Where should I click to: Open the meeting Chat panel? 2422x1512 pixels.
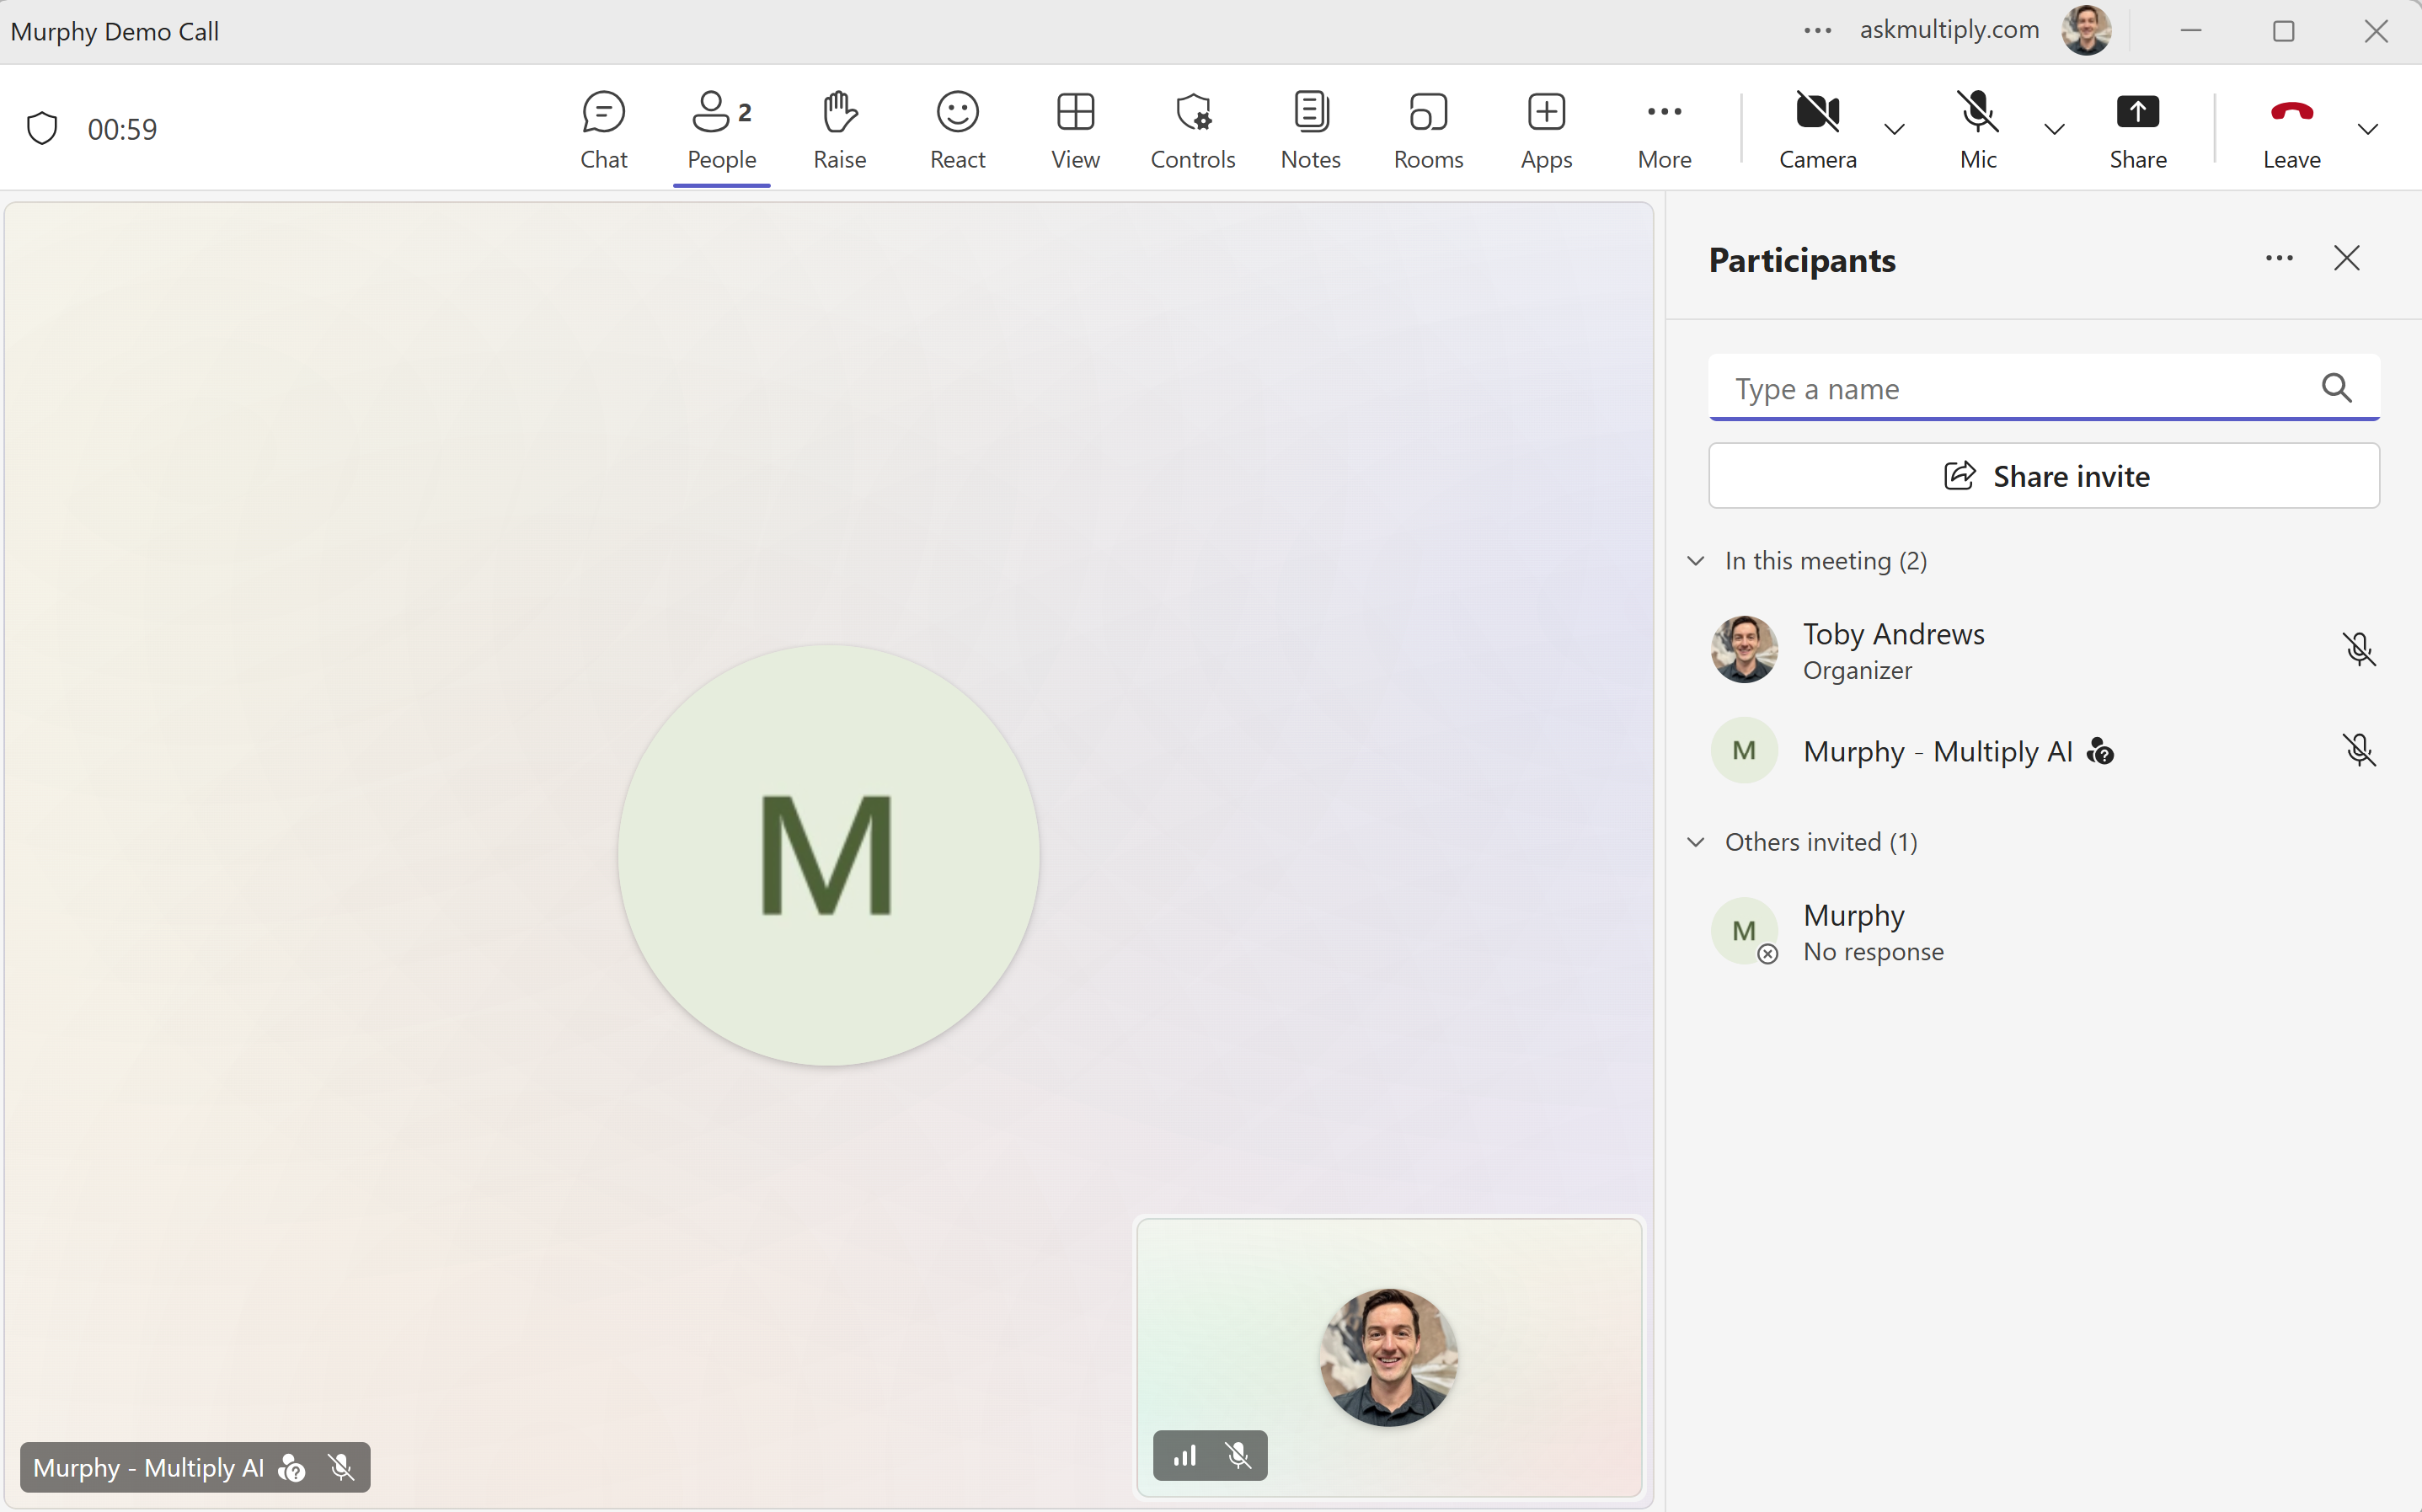point(604,129)
